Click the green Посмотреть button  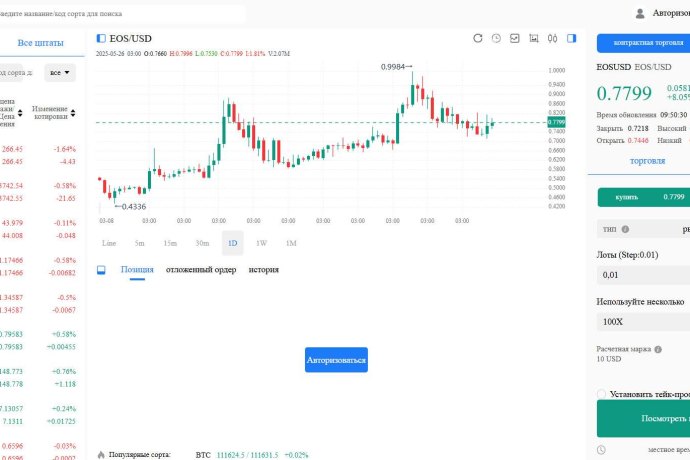[643, 418]
